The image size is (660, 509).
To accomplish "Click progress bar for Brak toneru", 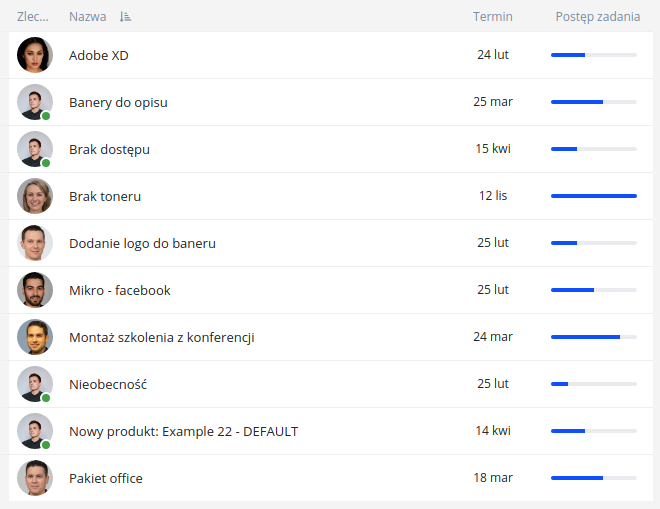I will point(593,196).
